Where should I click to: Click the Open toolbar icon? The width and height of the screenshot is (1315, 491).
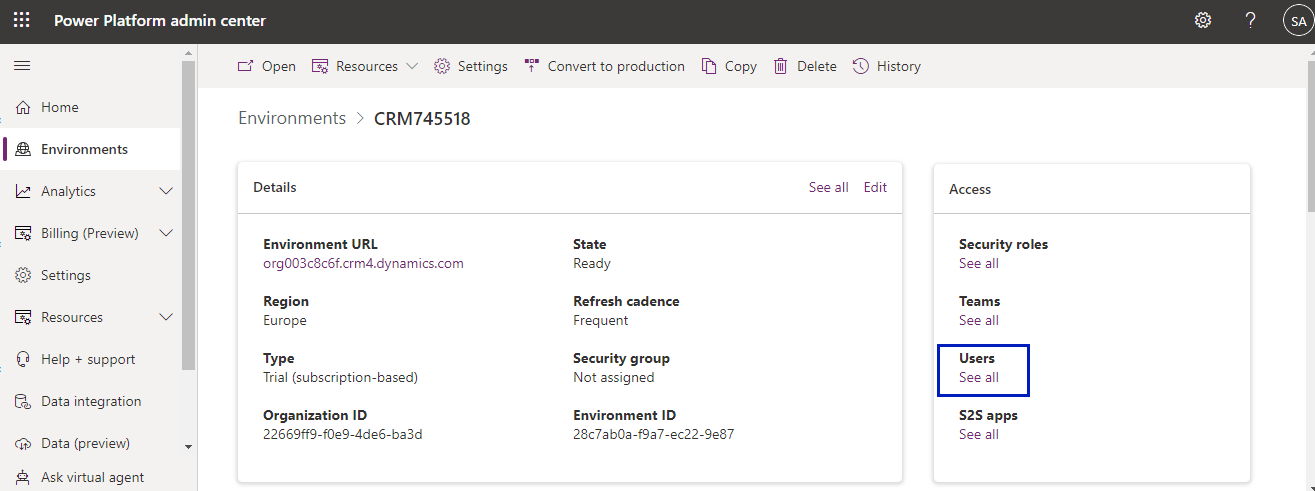pos(245,66)
